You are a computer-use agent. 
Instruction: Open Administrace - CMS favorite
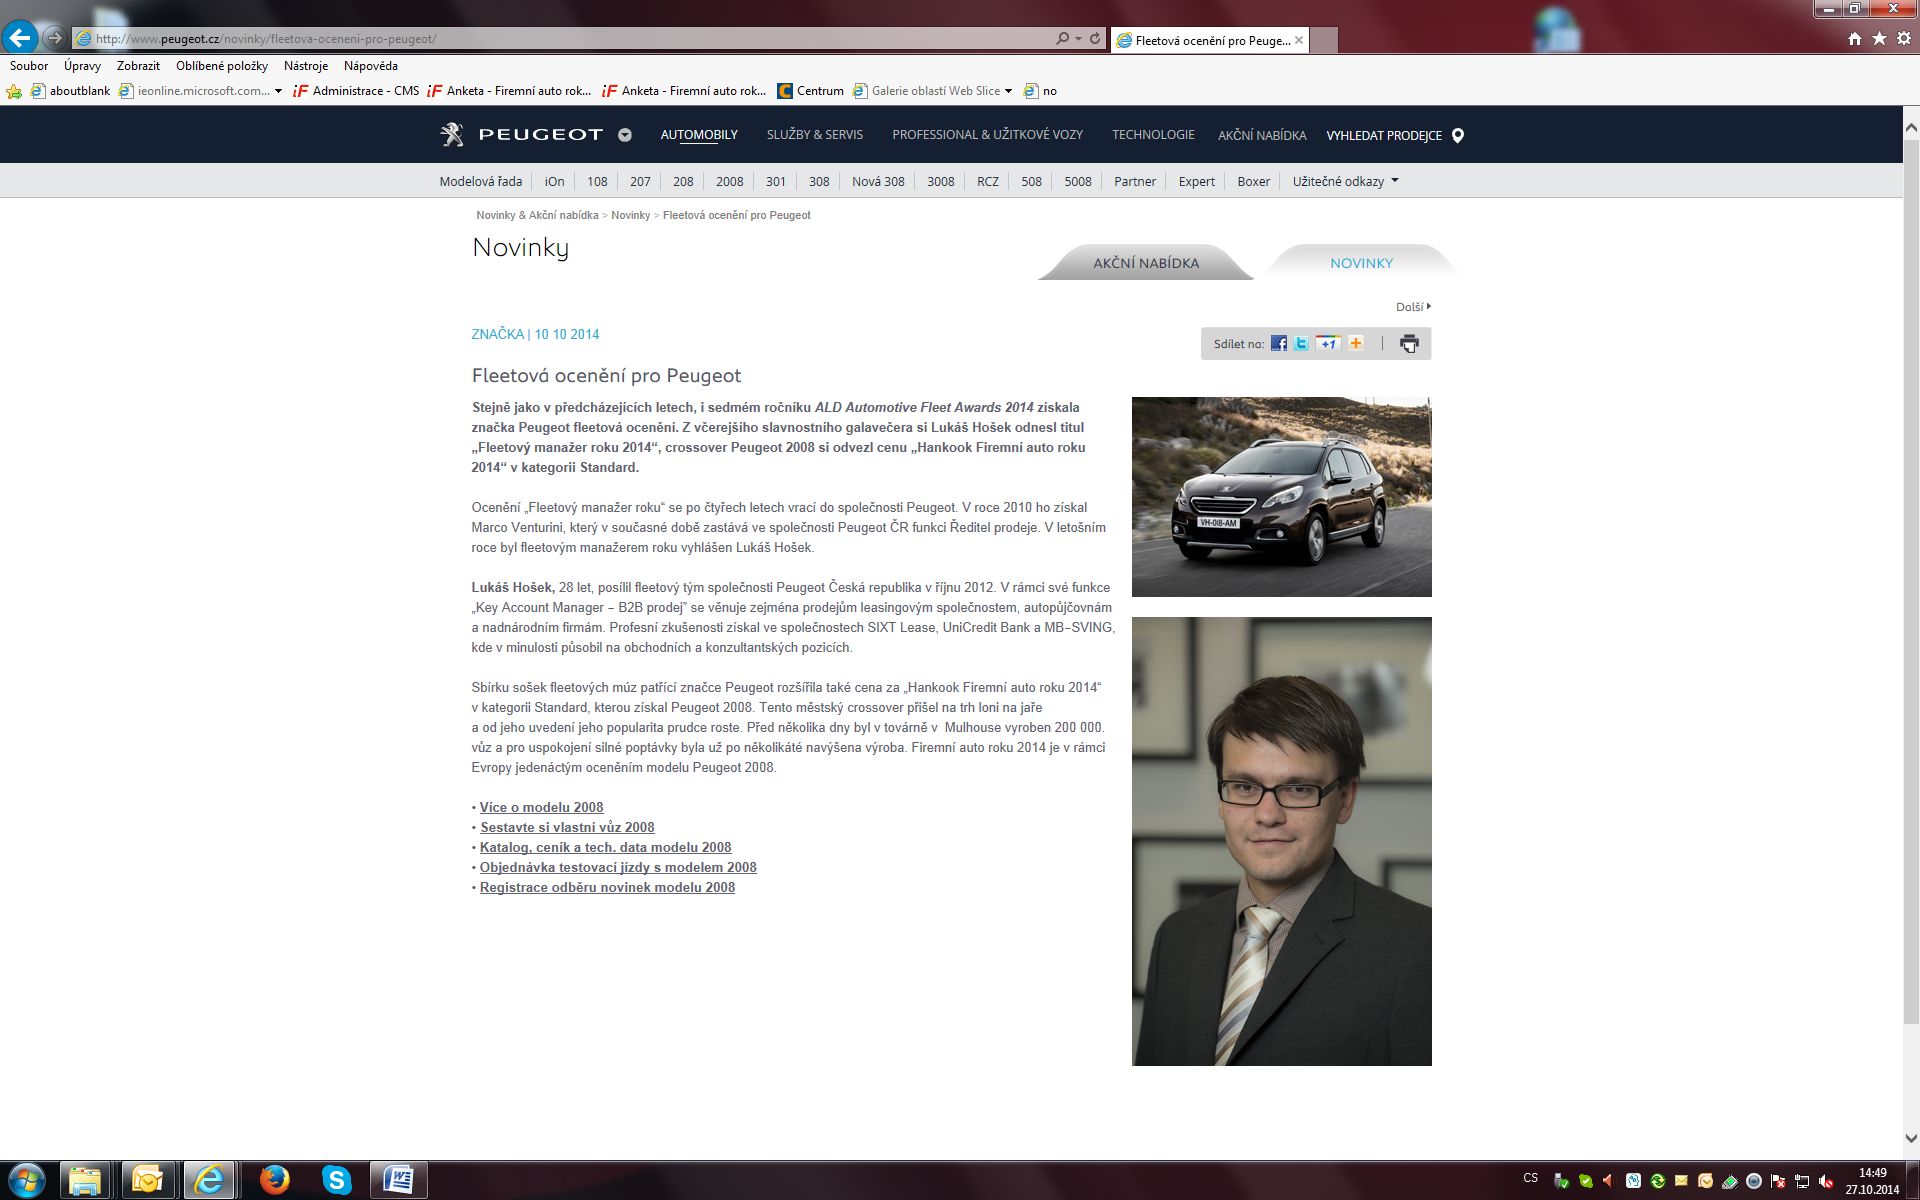(356, 91)
